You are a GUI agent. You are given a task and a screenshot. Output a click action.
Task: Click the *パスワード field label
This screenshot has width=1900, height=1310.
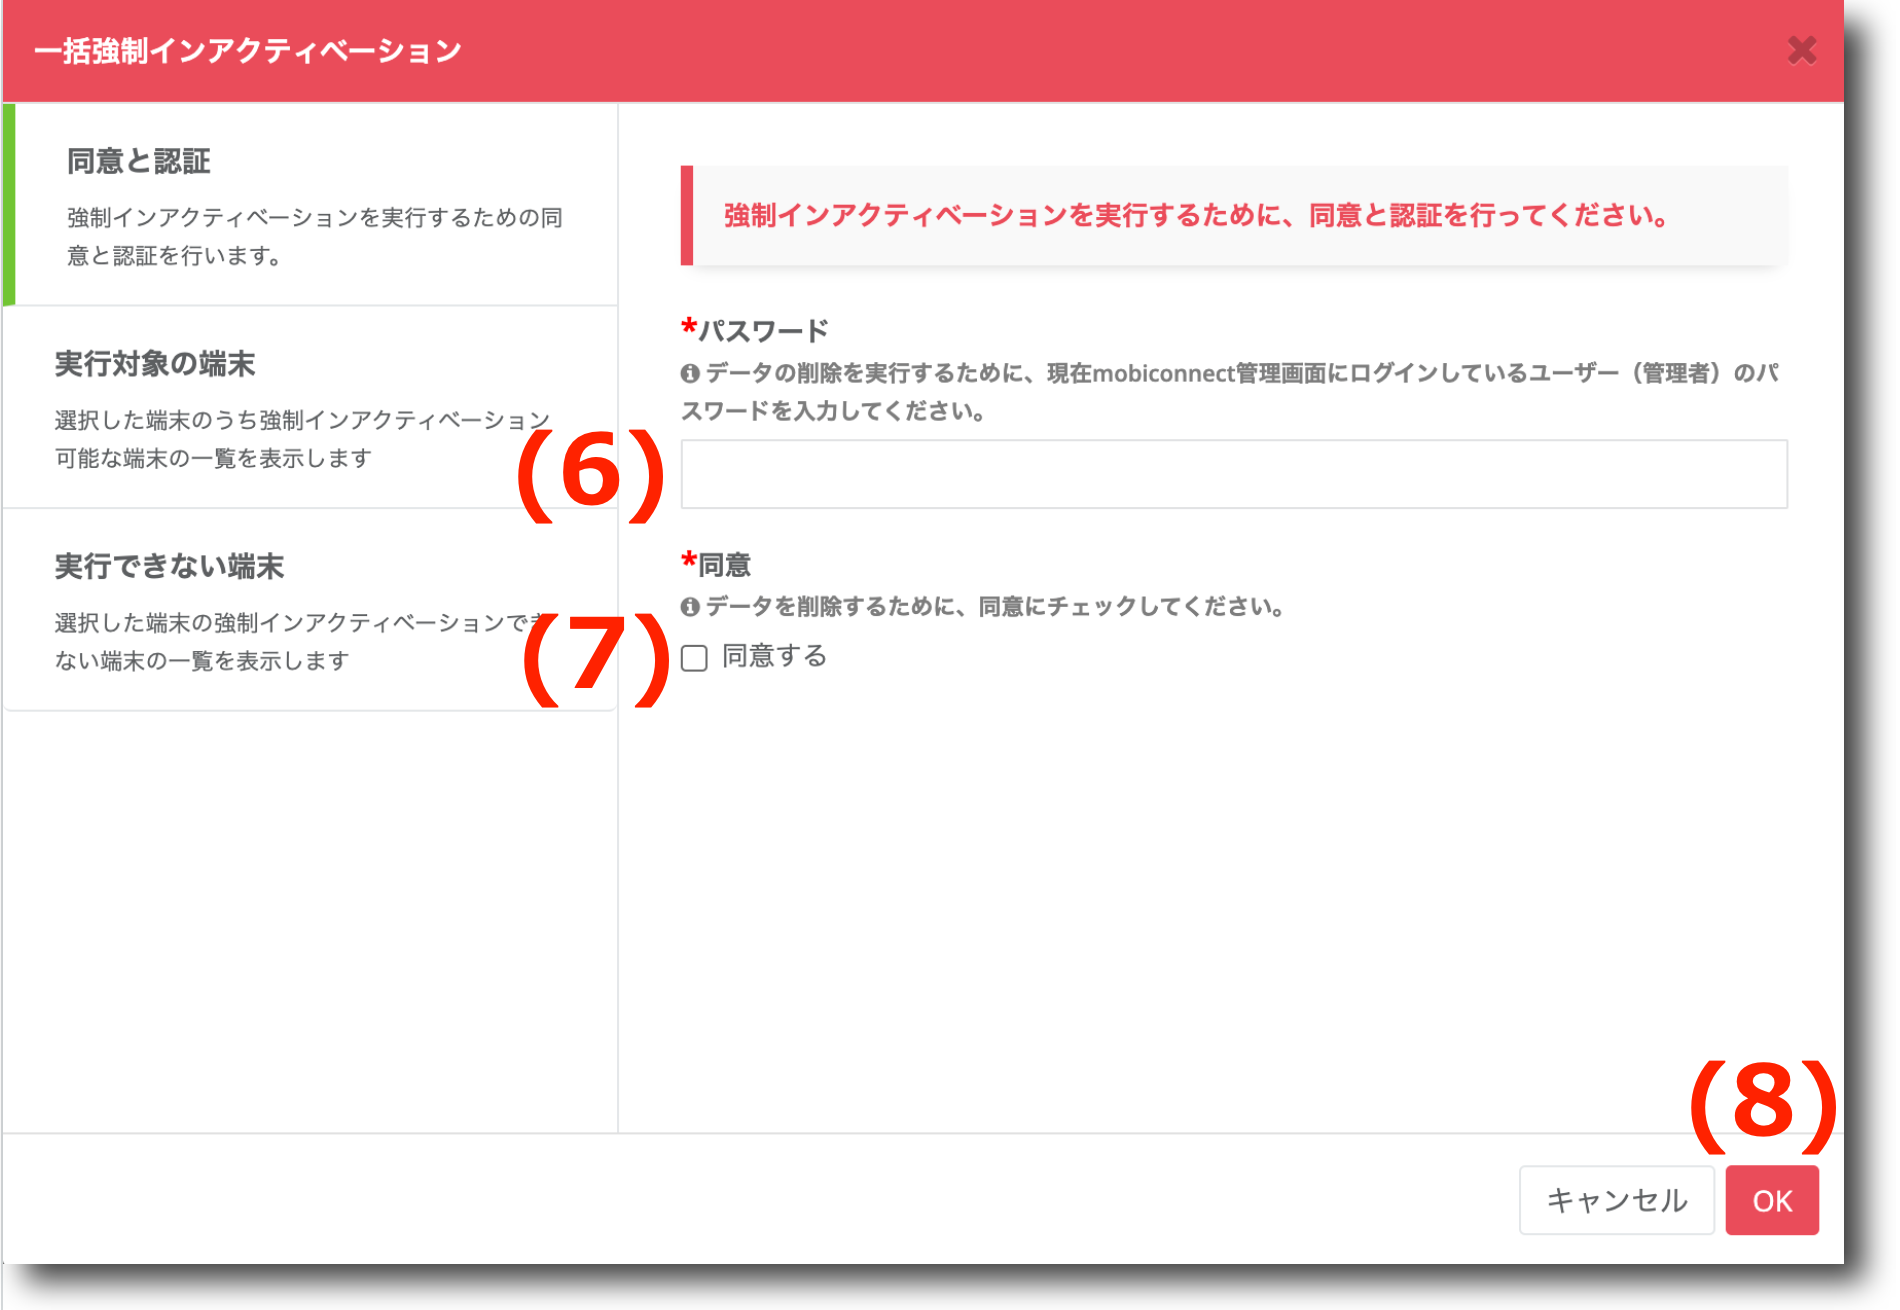755,330
